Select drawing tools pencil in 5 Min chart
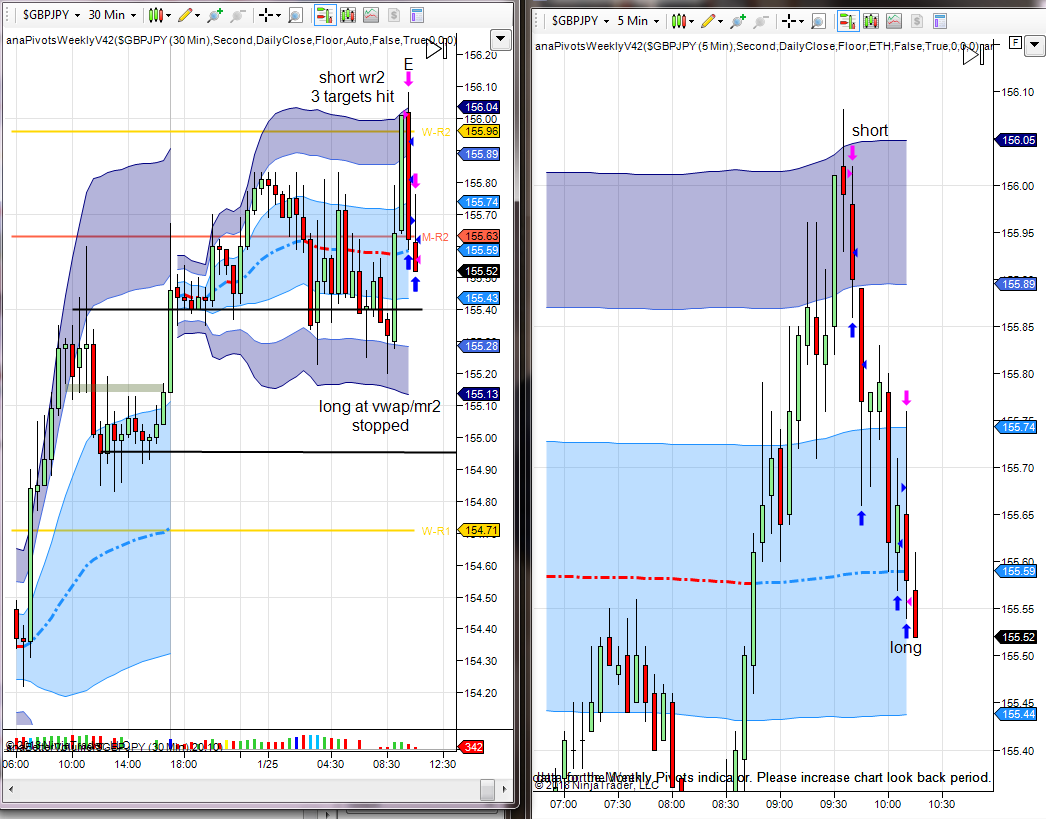Screen dimensions: 1046x819 tap(708, 21)
